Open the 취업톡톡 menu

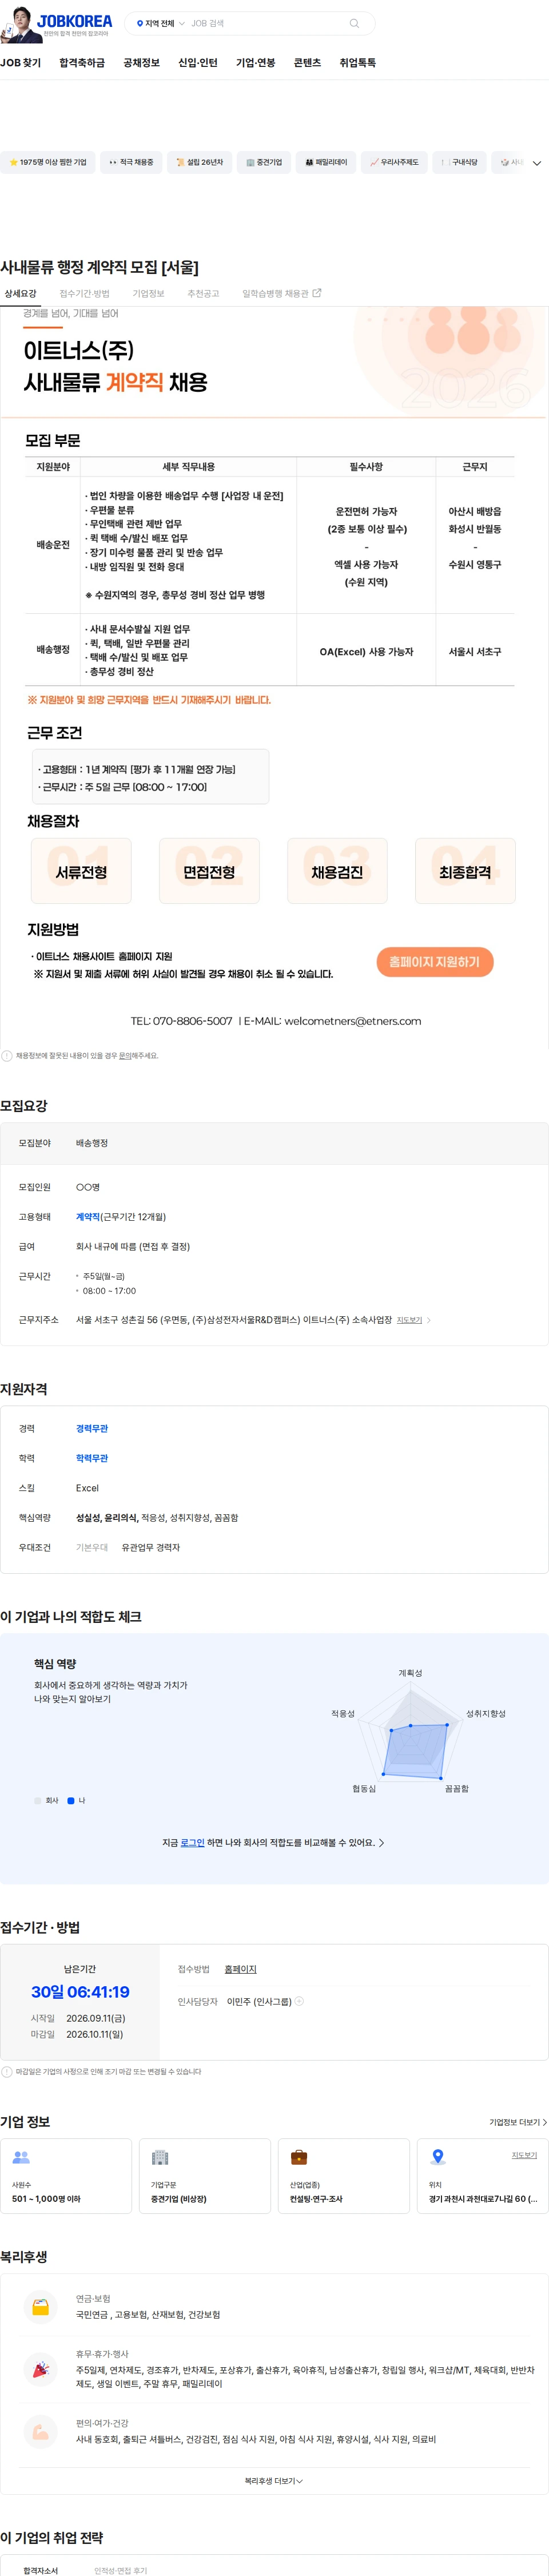point(357,63)
